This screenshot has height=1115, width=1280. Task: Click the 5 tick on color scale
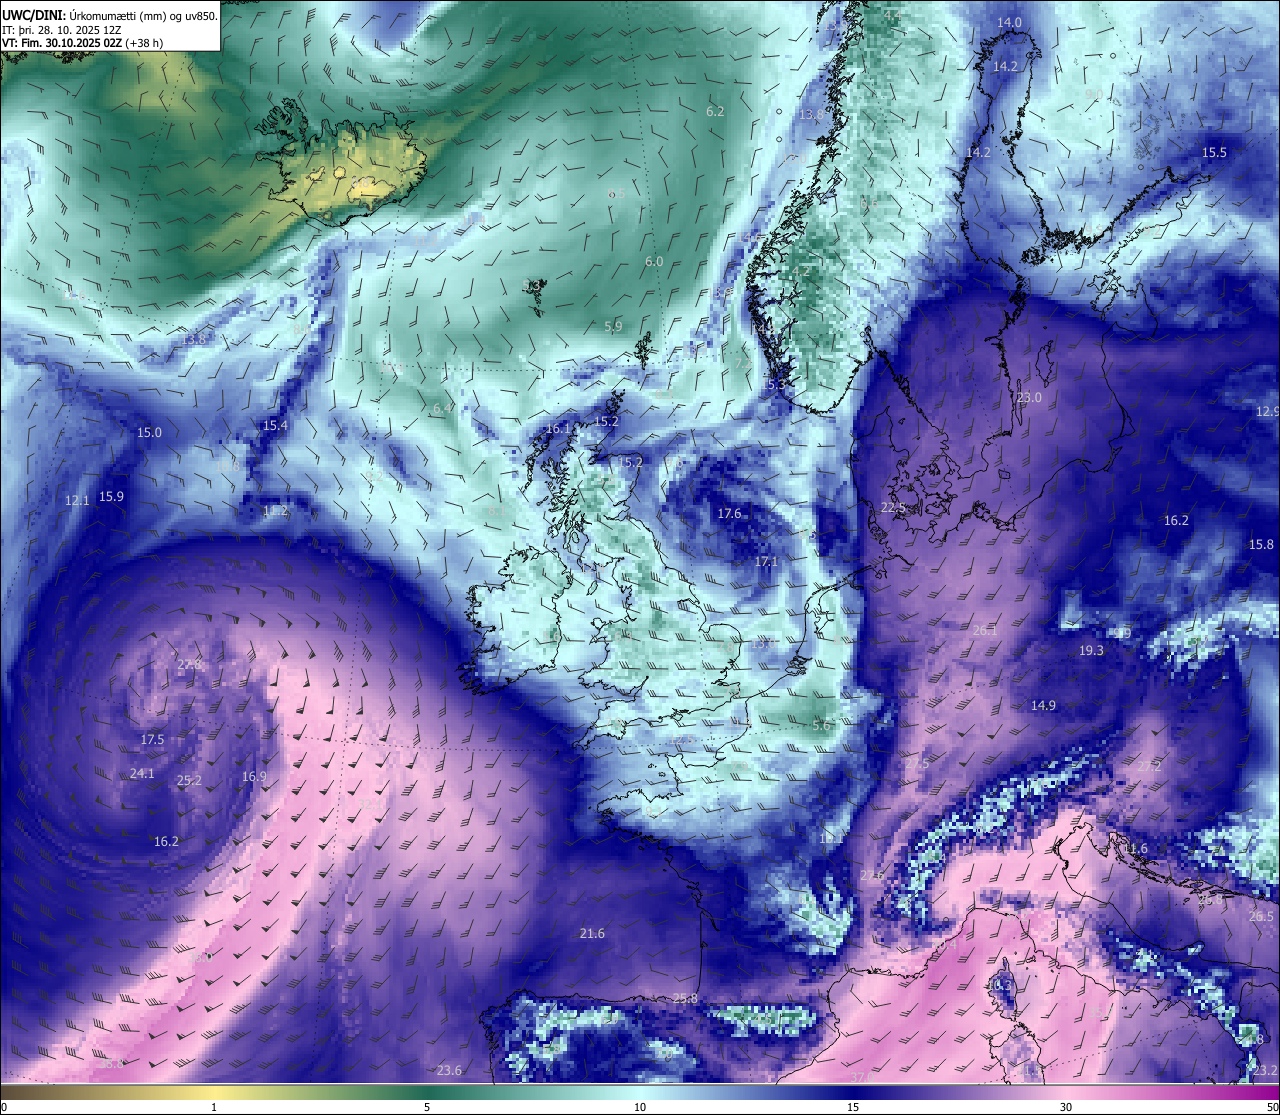tap(427, 1107)
